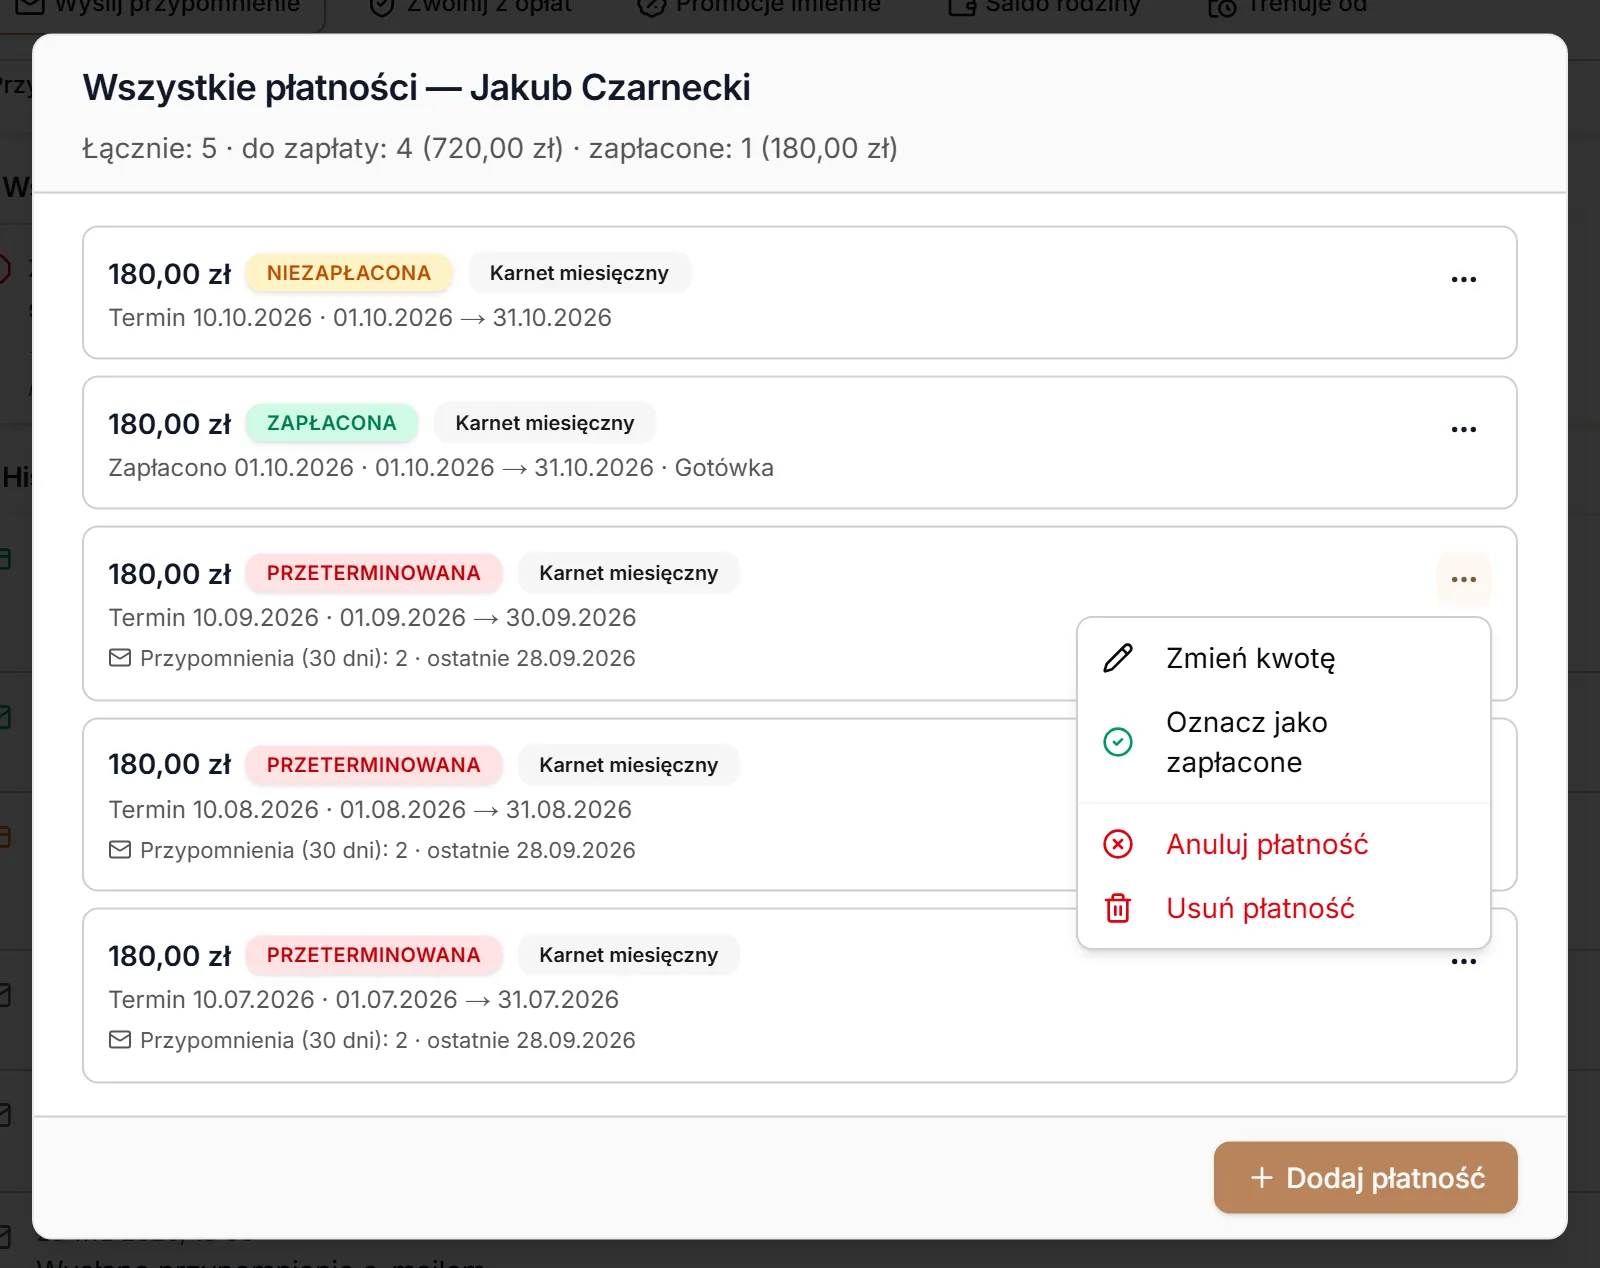Click the Przypomnienia text in the 10.07.2026 payment
The height and width of the screenshot is (1268, 1600).
pos(388,1040)
